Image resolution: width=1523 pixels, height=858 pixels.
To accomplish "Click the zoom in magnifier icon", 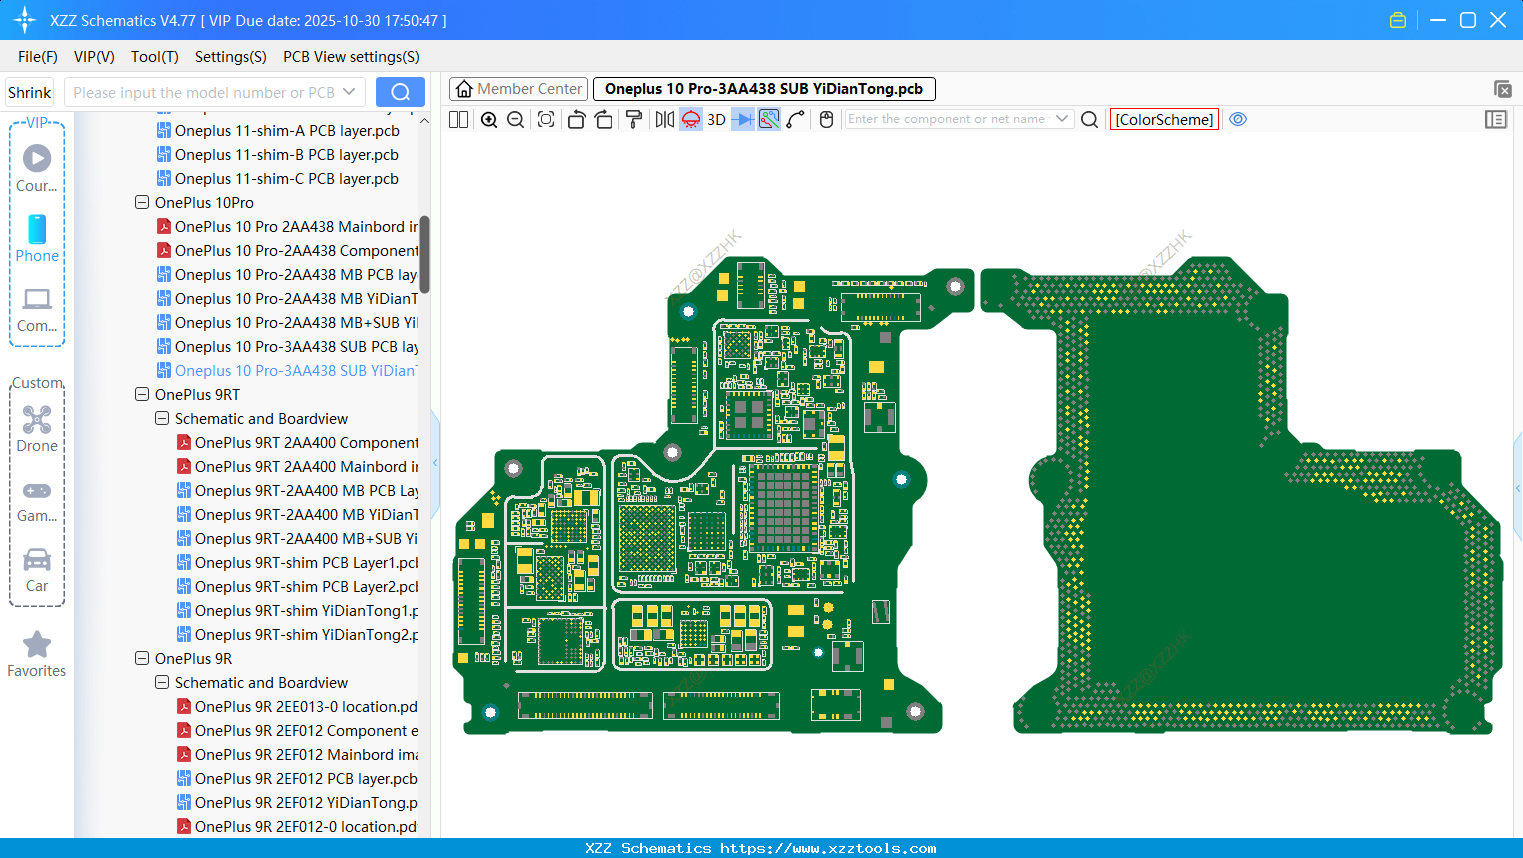I will [x=489, y=120].
